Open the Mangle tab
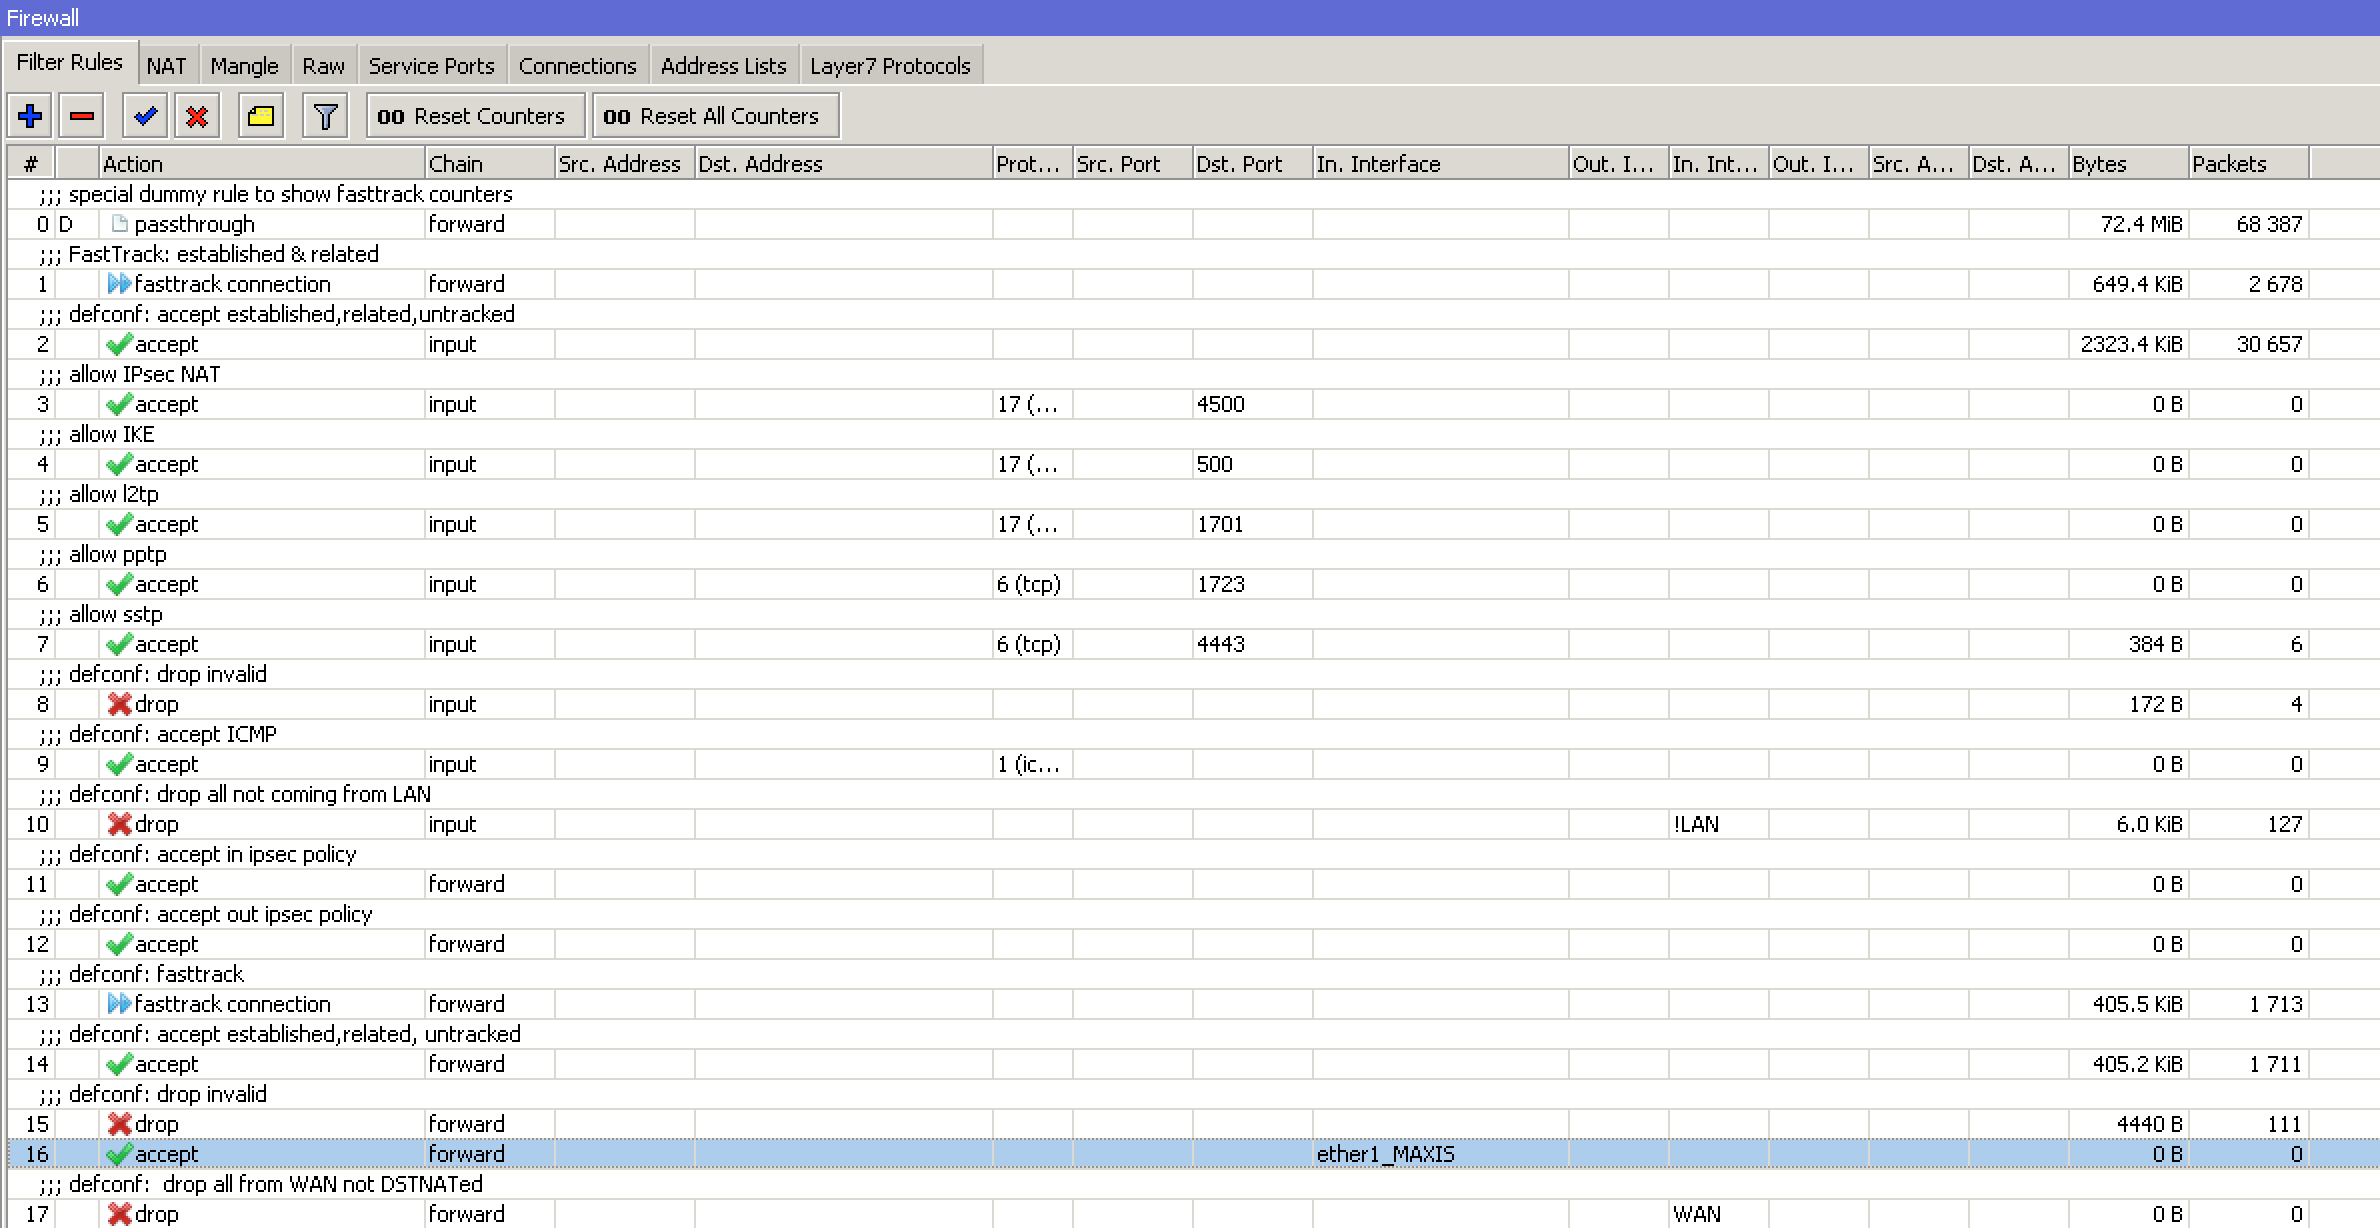Screen dimensions: 2380x1228 244,66
